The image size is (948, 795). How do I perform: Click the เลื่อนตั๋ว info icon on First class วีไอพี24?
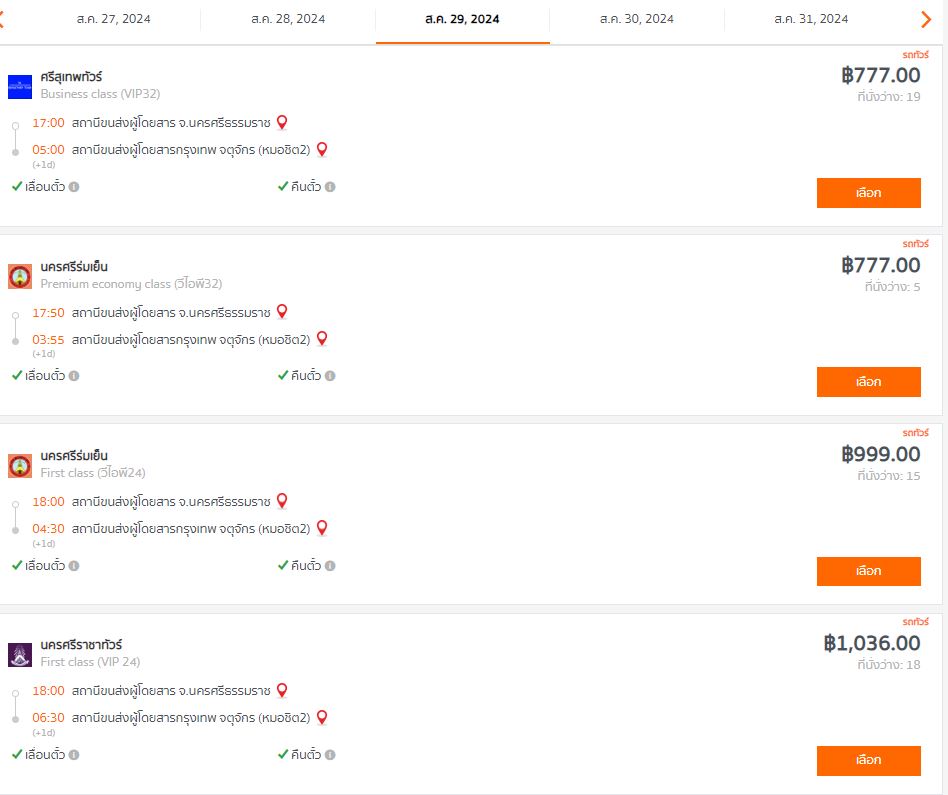point(74,566)
